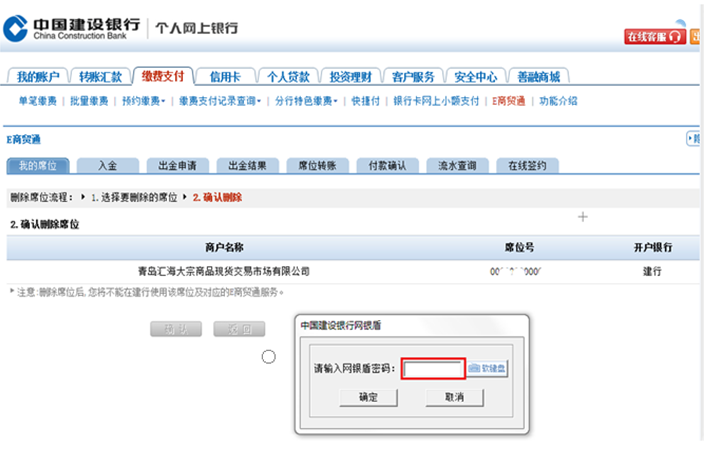
Task: Open the 信用卡 tab
Action: pos(225,77)
